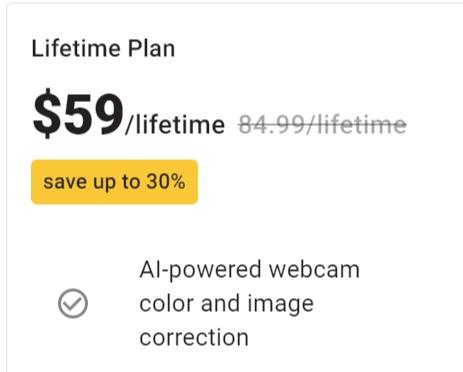
Task: Click the AI-powered webcam feature line
Action: point(250,270)
